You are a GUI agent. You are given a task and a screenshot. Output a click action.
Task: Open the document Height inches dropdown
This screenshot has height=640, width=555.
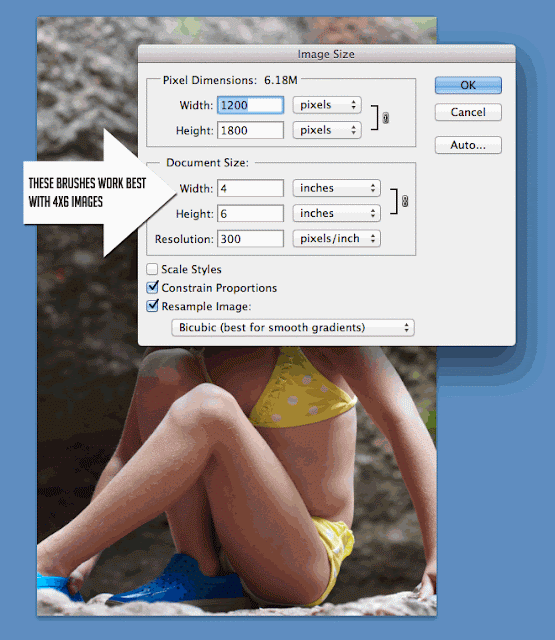coord(337,213)
